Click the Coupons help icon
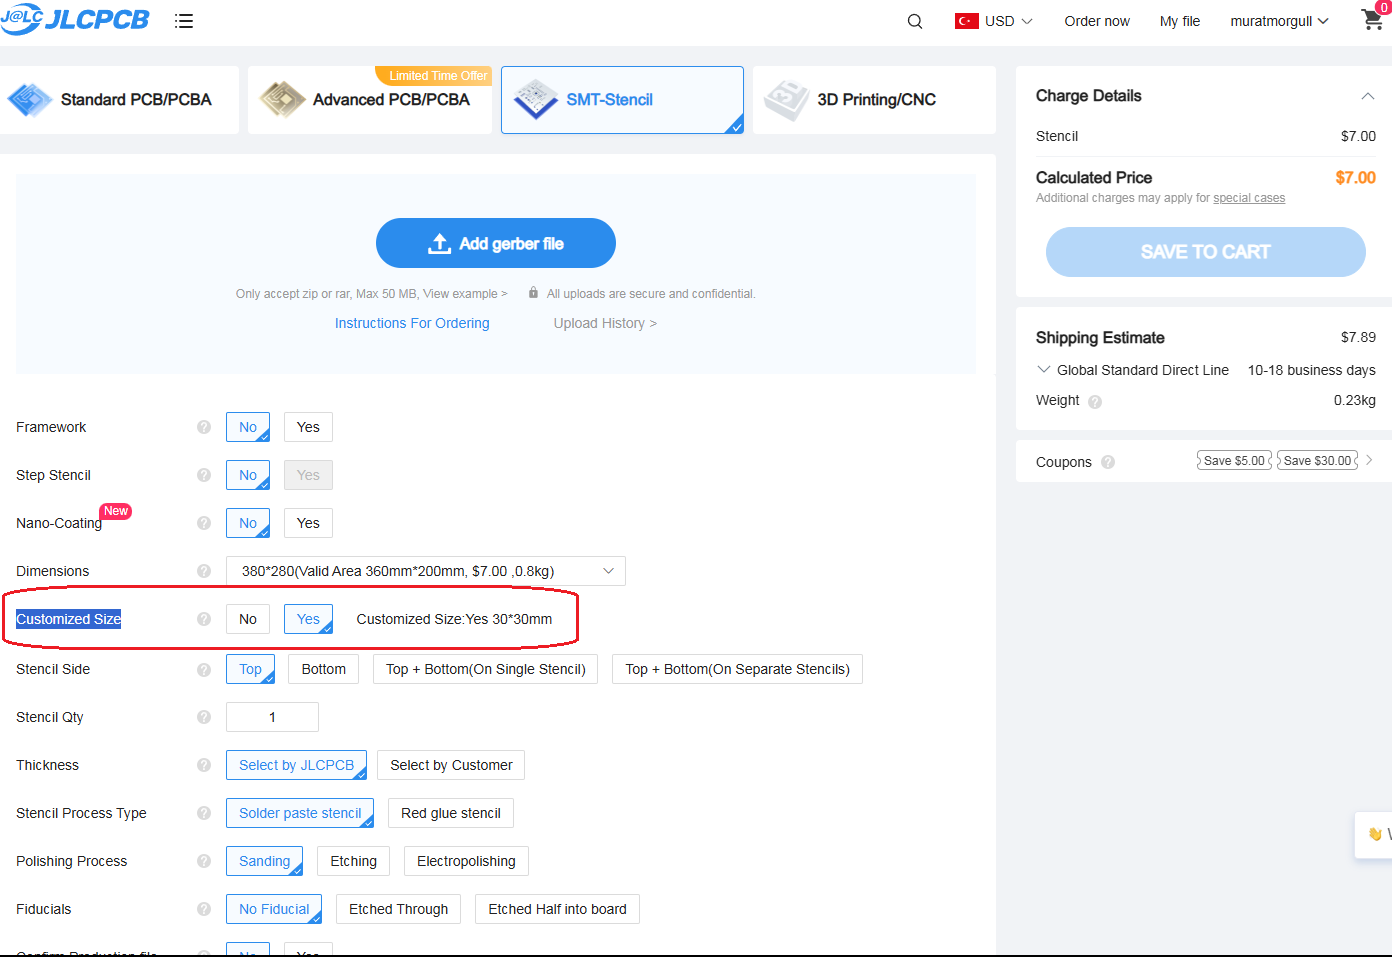 click(x=1108, y=462)
